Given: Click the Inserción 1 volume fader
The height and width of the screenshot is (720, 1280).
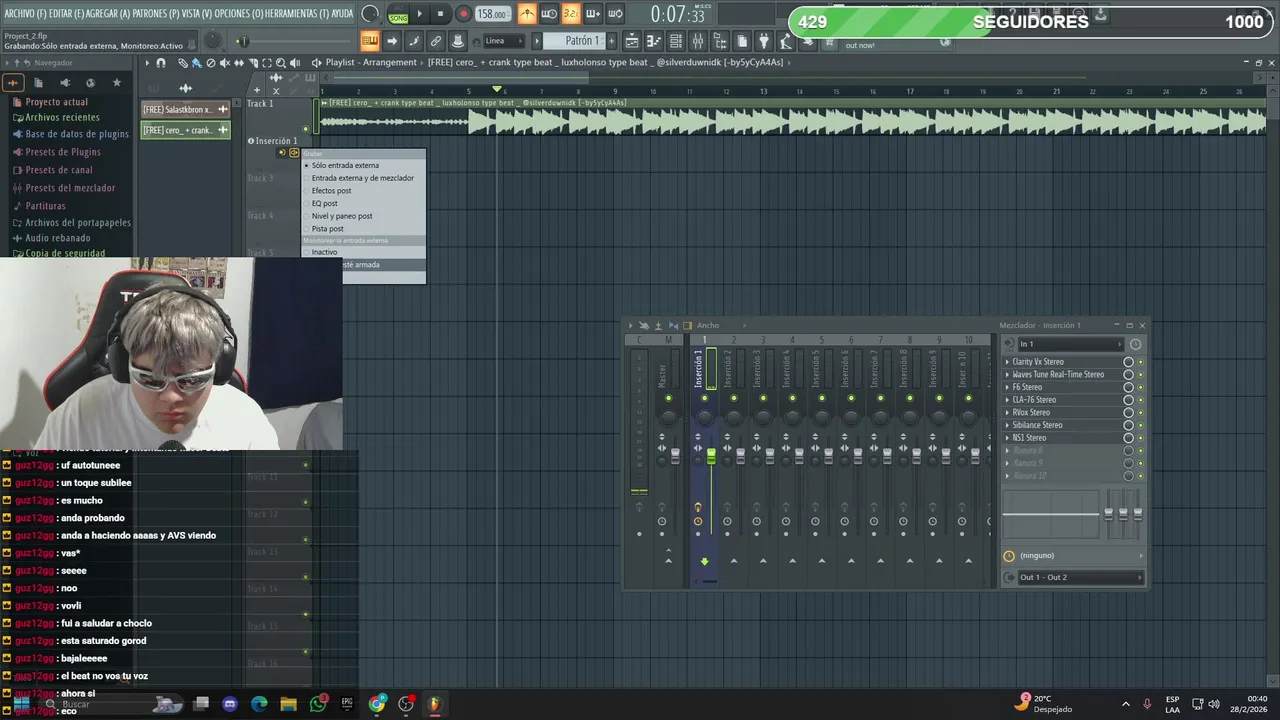Looking at the screenshot, I should [x=711, y=456].
